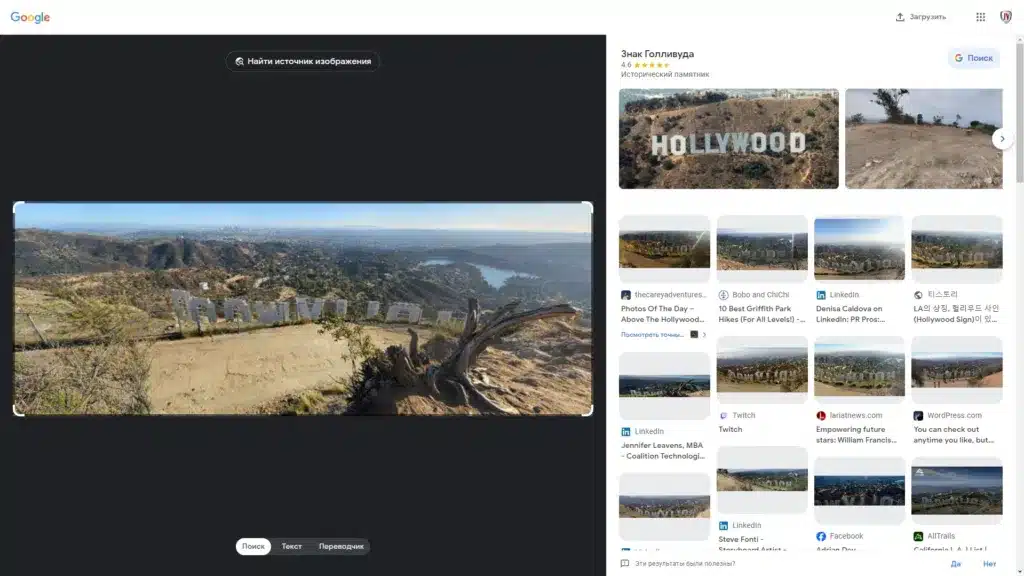Switch to the Текст tab
1024x576 pixels.
291,547
